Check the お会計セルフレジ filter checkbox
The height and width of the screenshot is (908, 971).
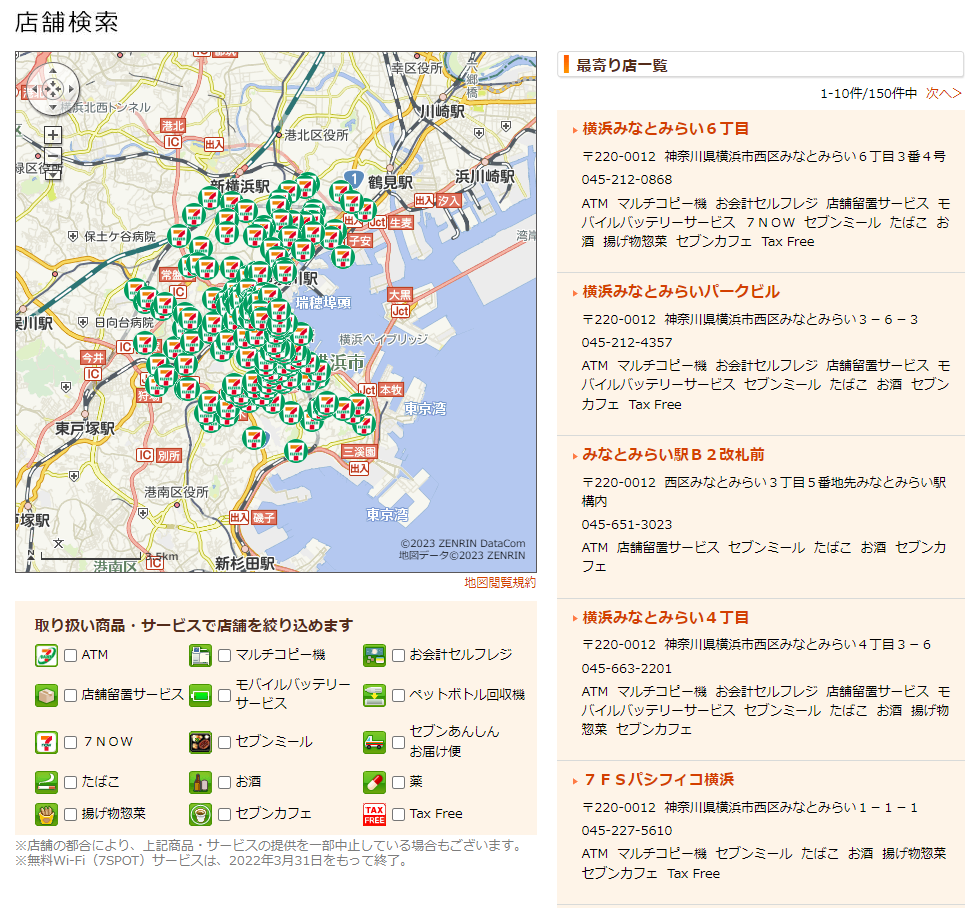click(x=398, y=655)
